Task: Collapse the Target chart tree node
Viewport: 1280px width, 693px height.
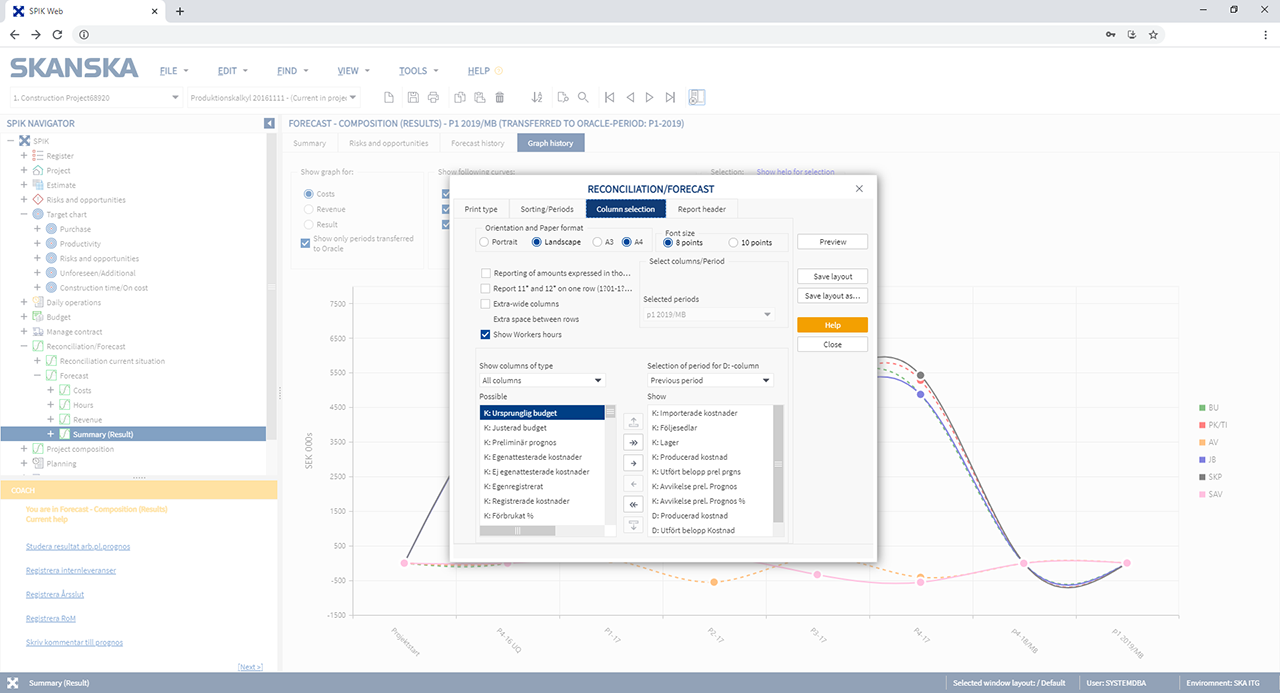Action: 24,215
